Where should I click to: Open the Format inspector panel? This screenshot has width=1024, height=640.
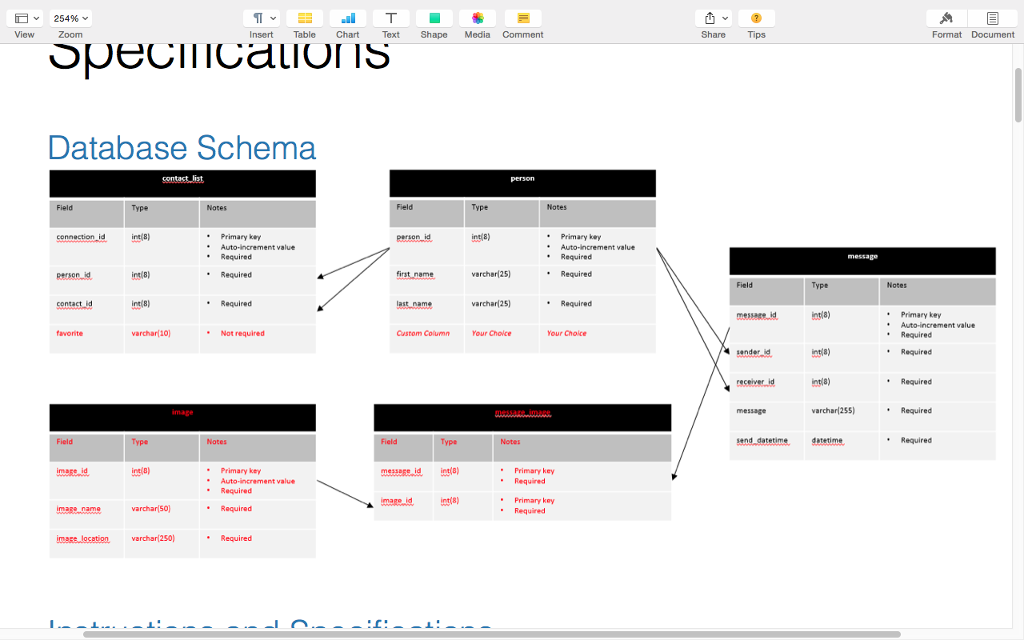(946, 18)
